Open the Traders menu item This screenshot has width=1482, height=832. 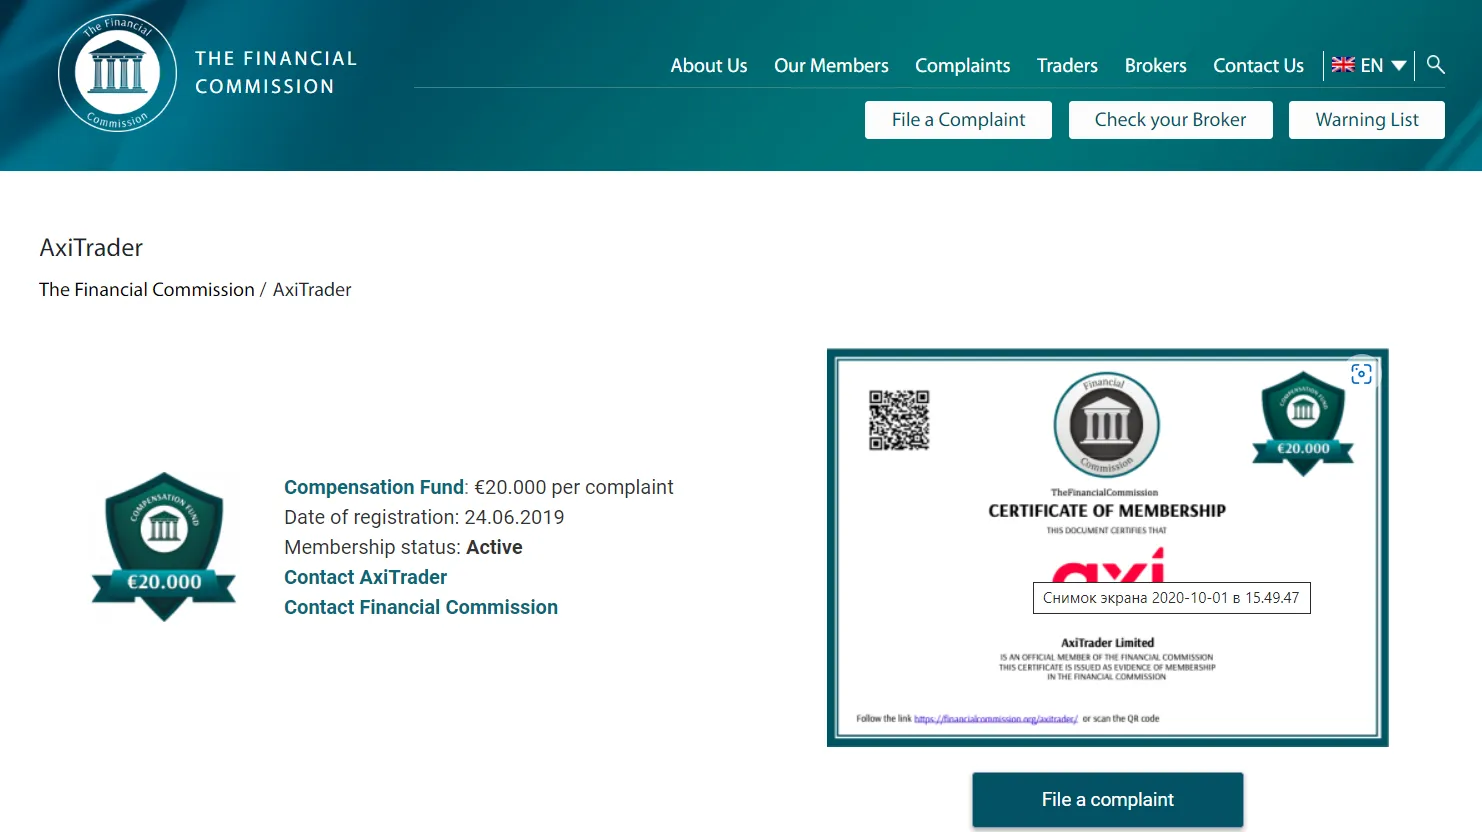1067,66
